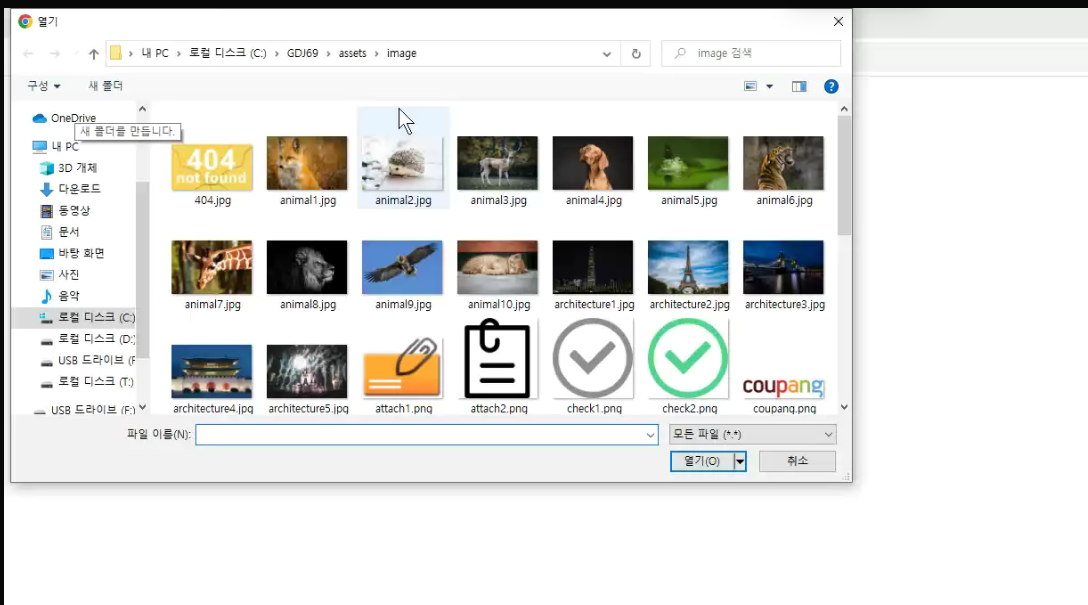
Task: Click the view mode thumbnail icon
Action: [750, 86]
